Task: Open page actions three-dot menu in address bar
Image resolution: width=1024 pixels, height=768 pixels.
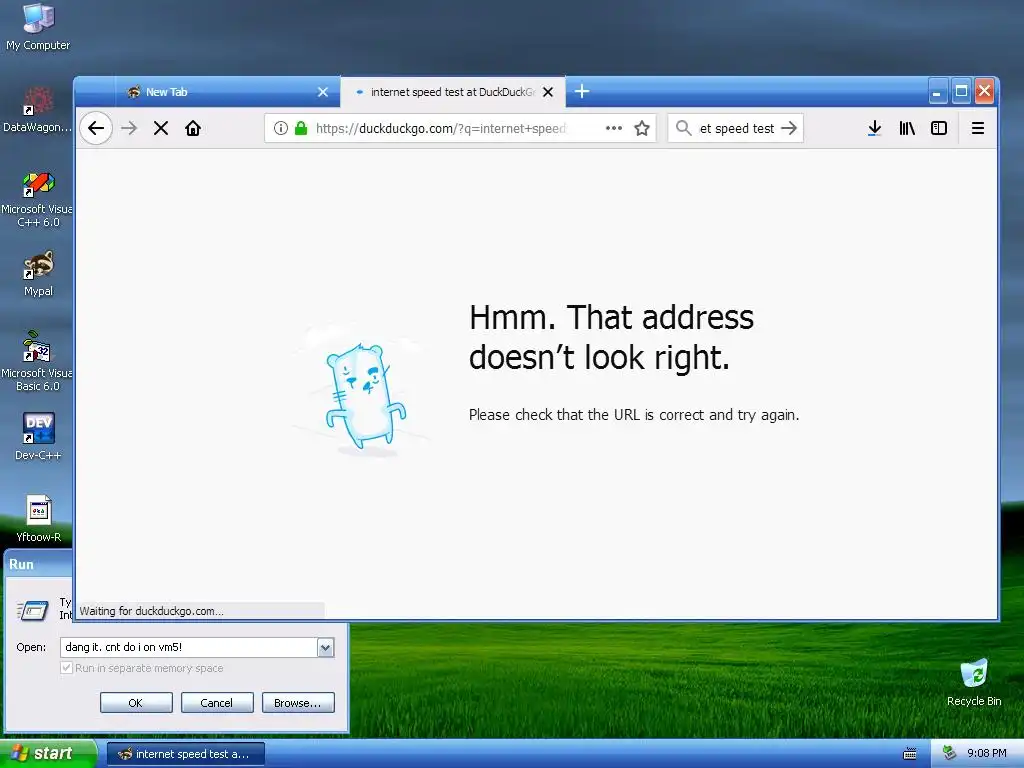Action: pos(614,128)
